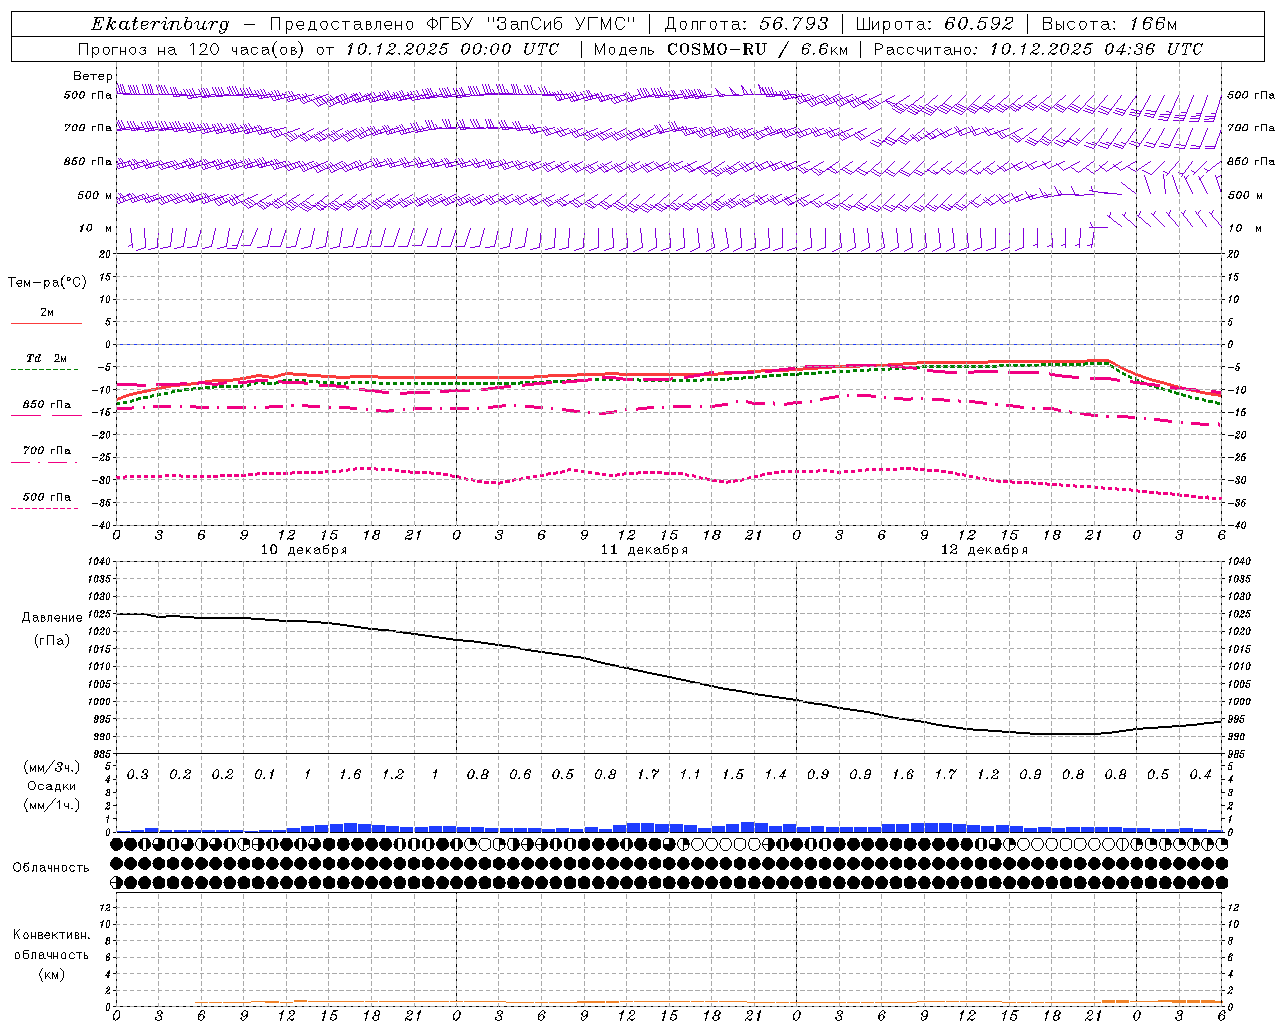This screenshot has height=1024, width=1280.
Task: Click the '10 декабря' date label
Action: 304,550
